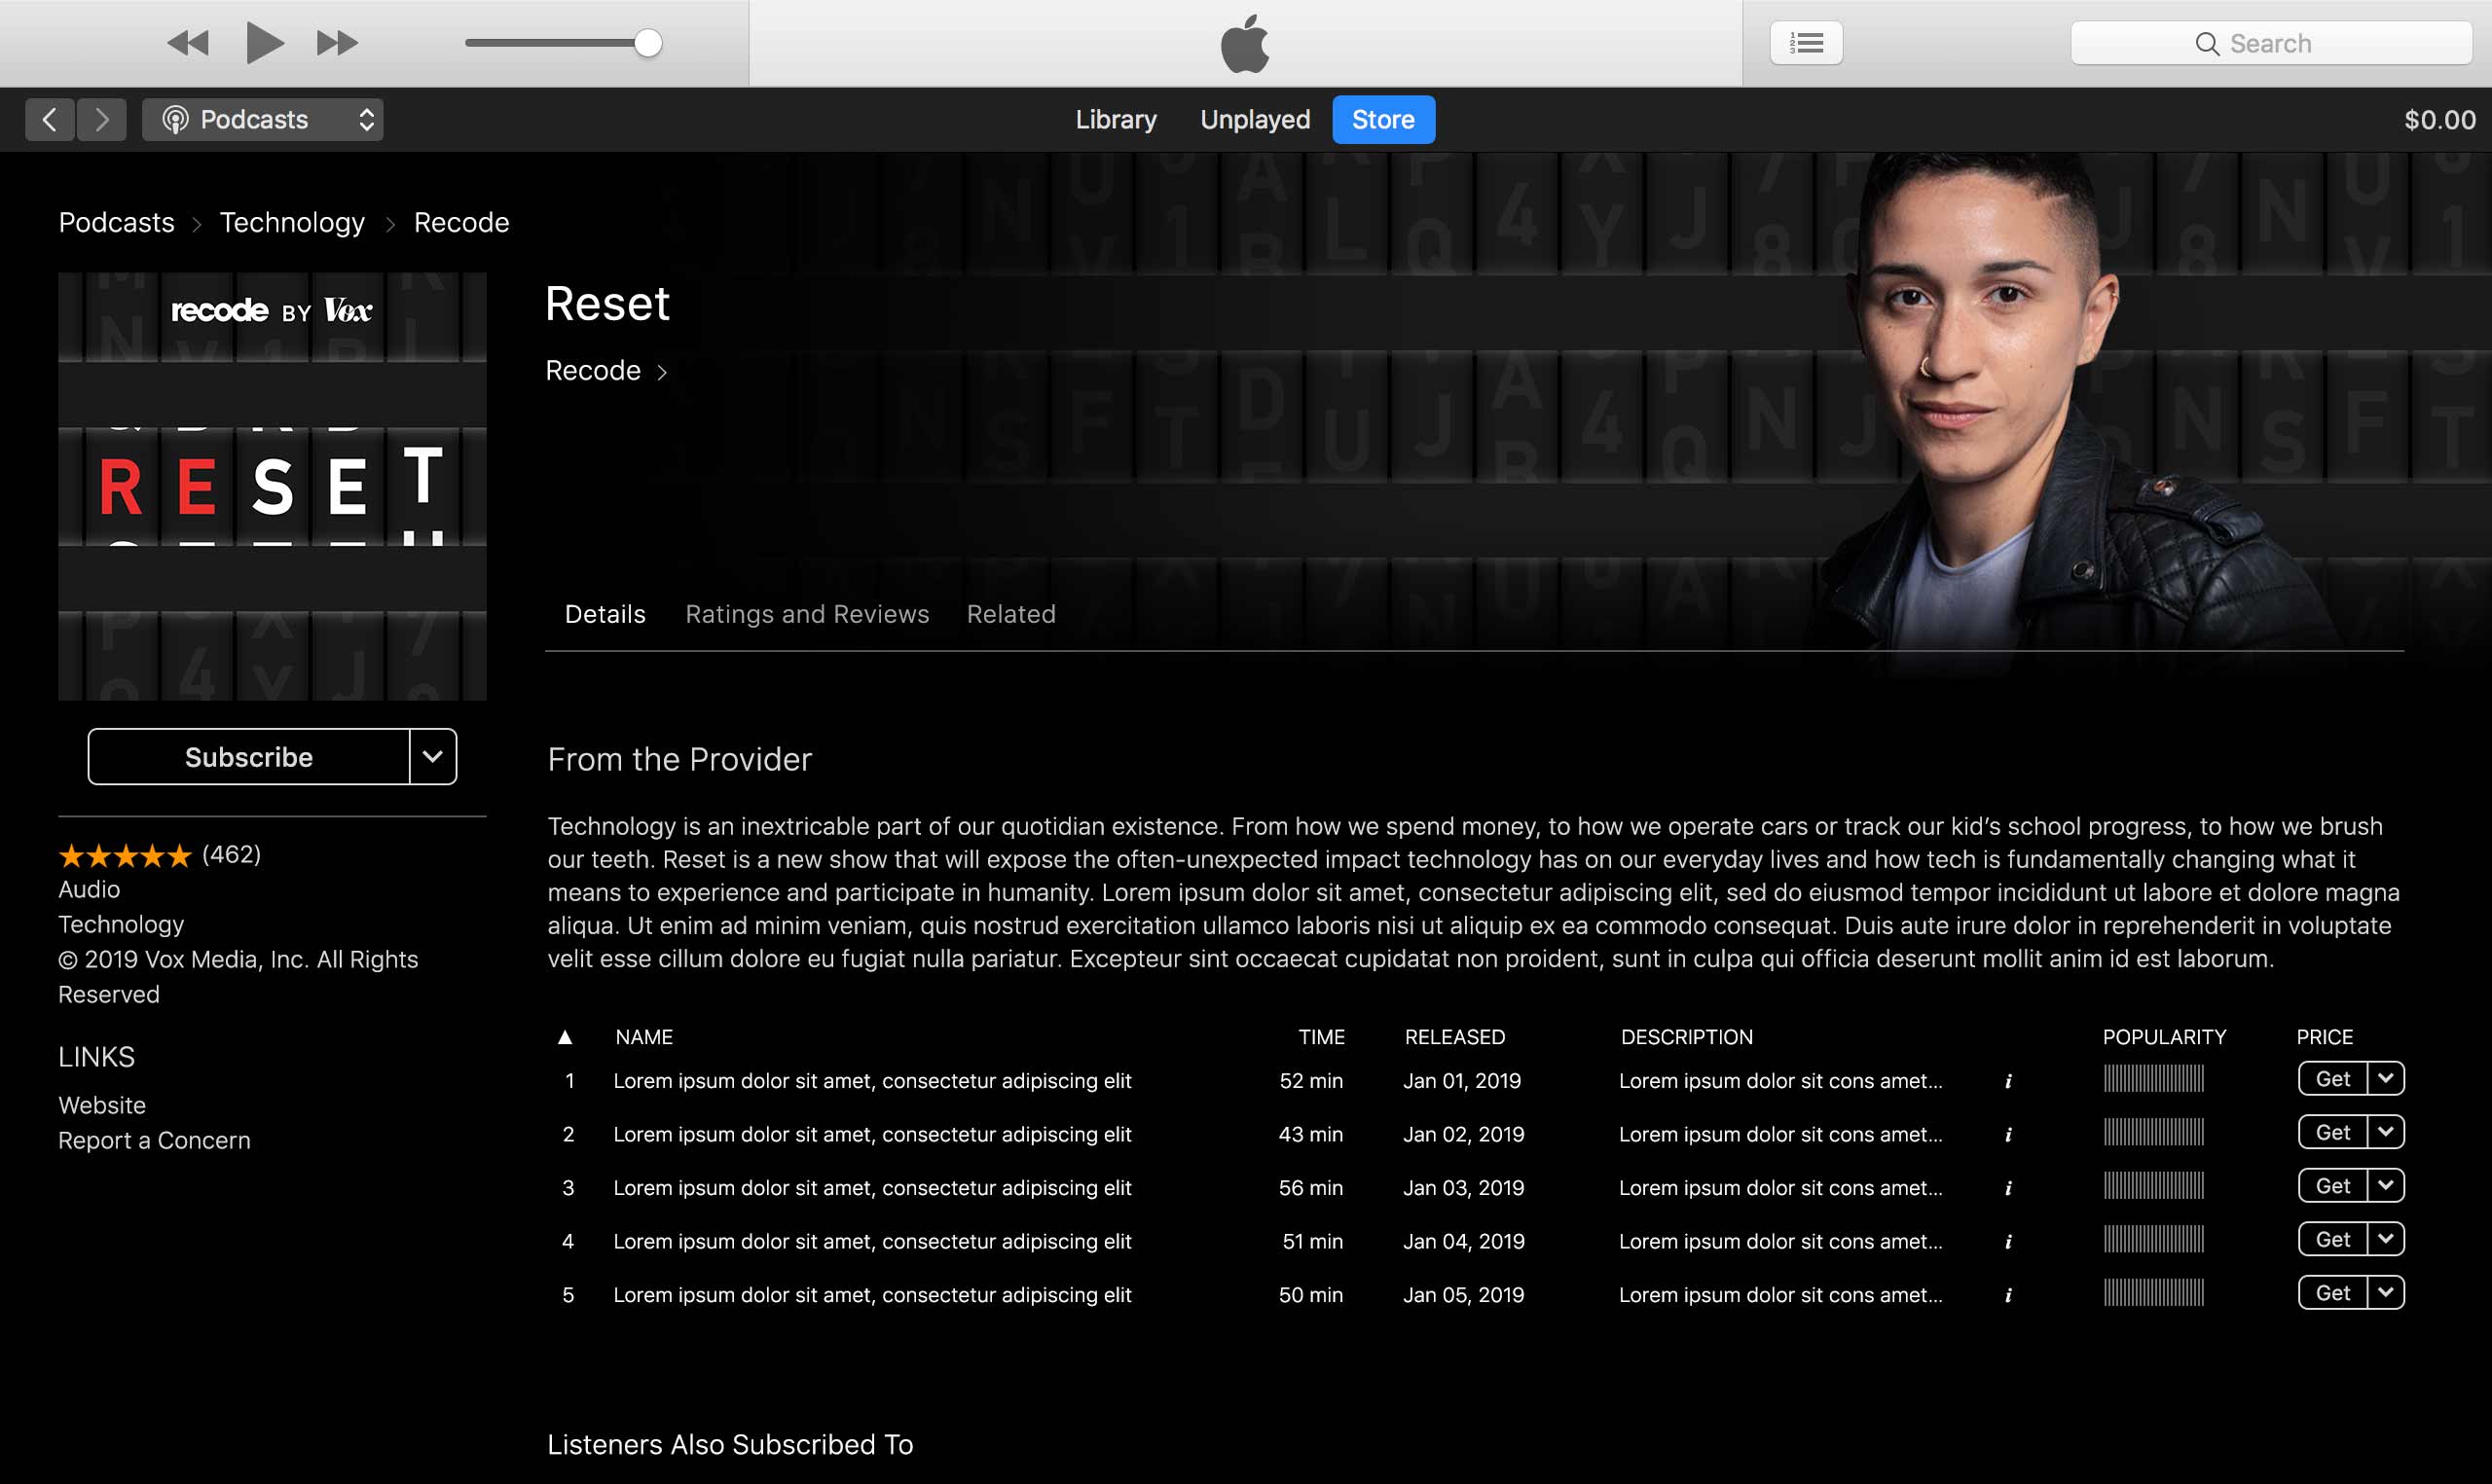Click info icon for episode 1

click(x=2008, y=1081)
